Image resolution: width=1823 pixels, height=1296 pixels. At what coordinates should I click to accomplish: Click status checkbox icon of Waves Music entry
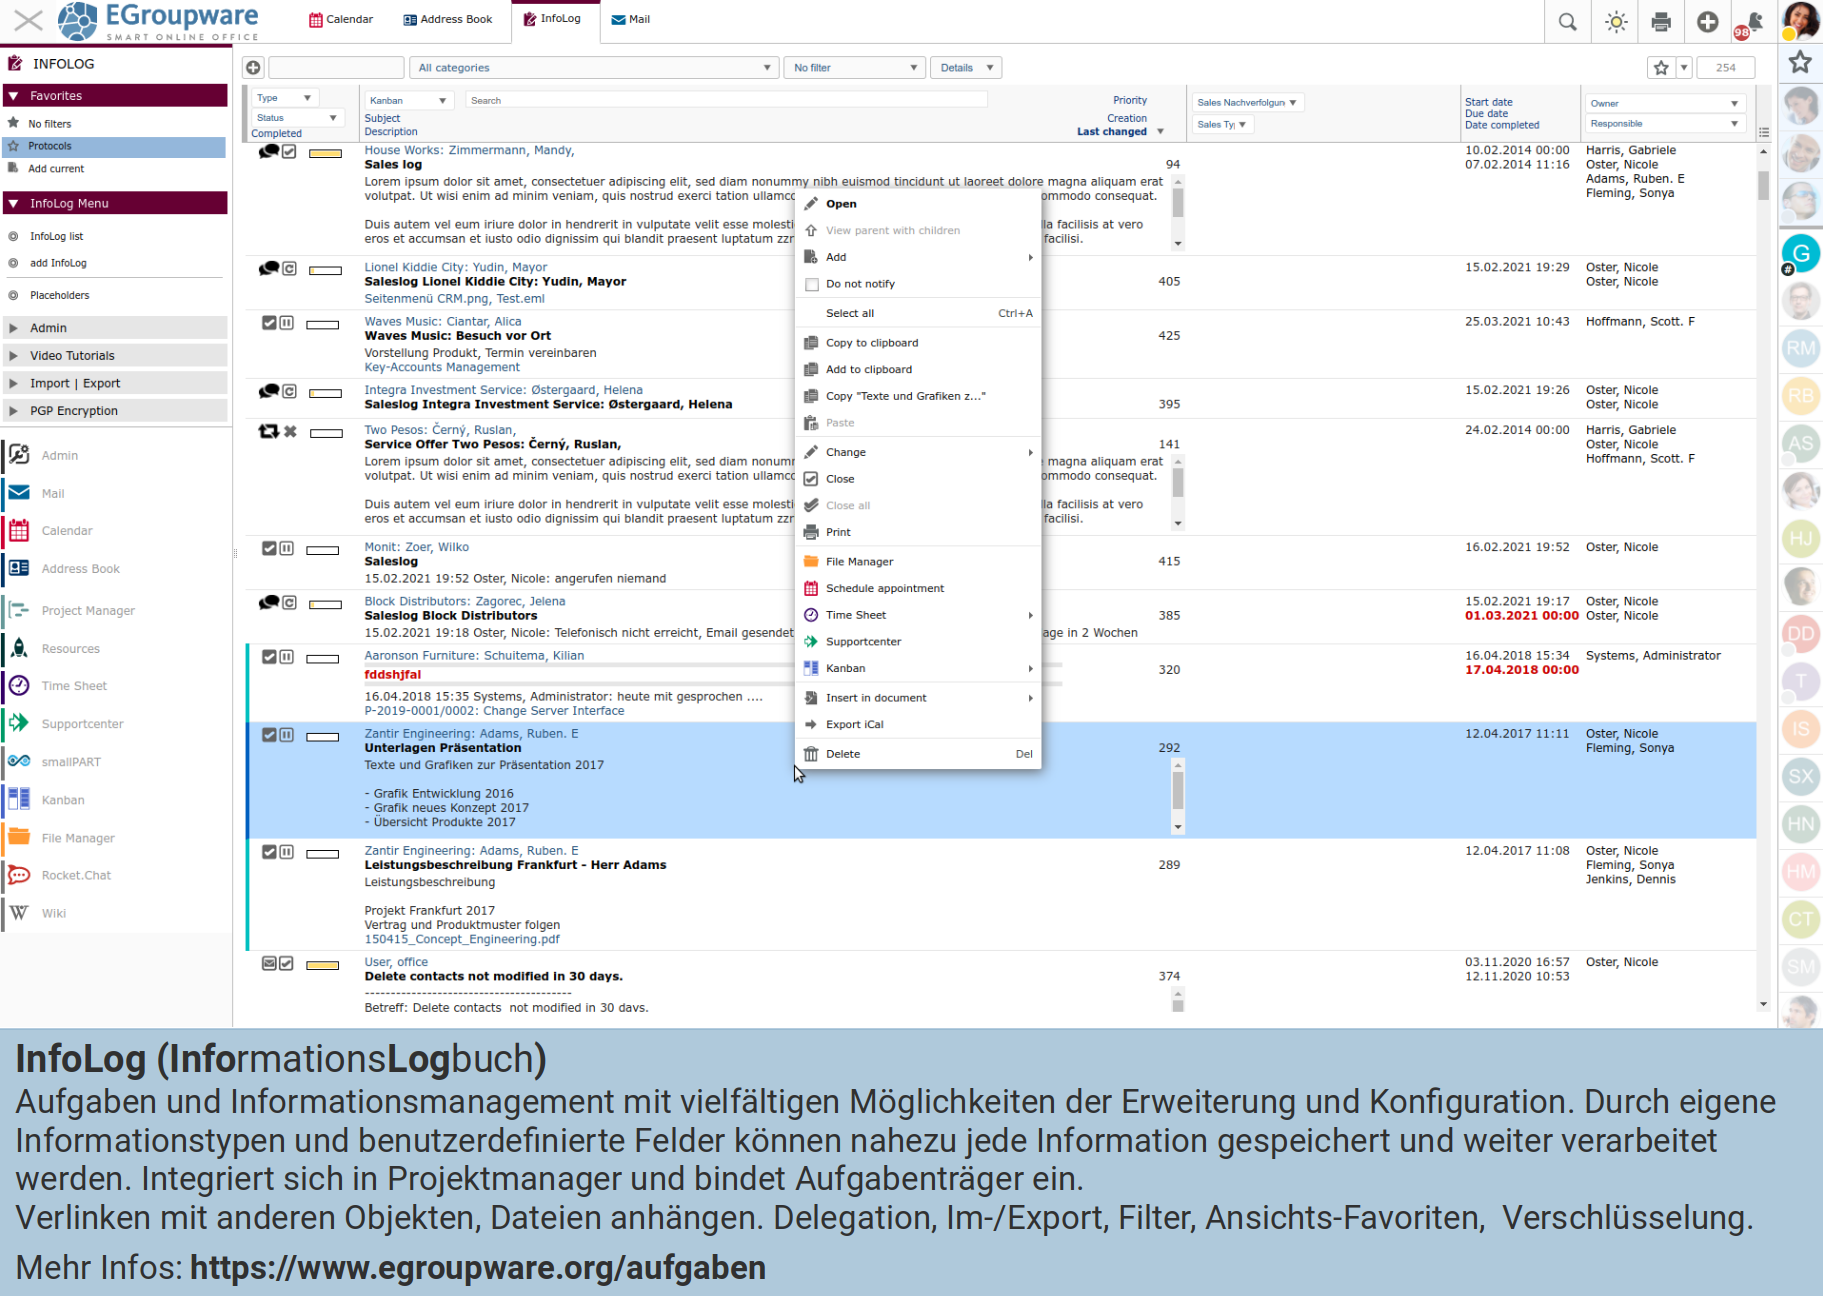click(269, 323)
